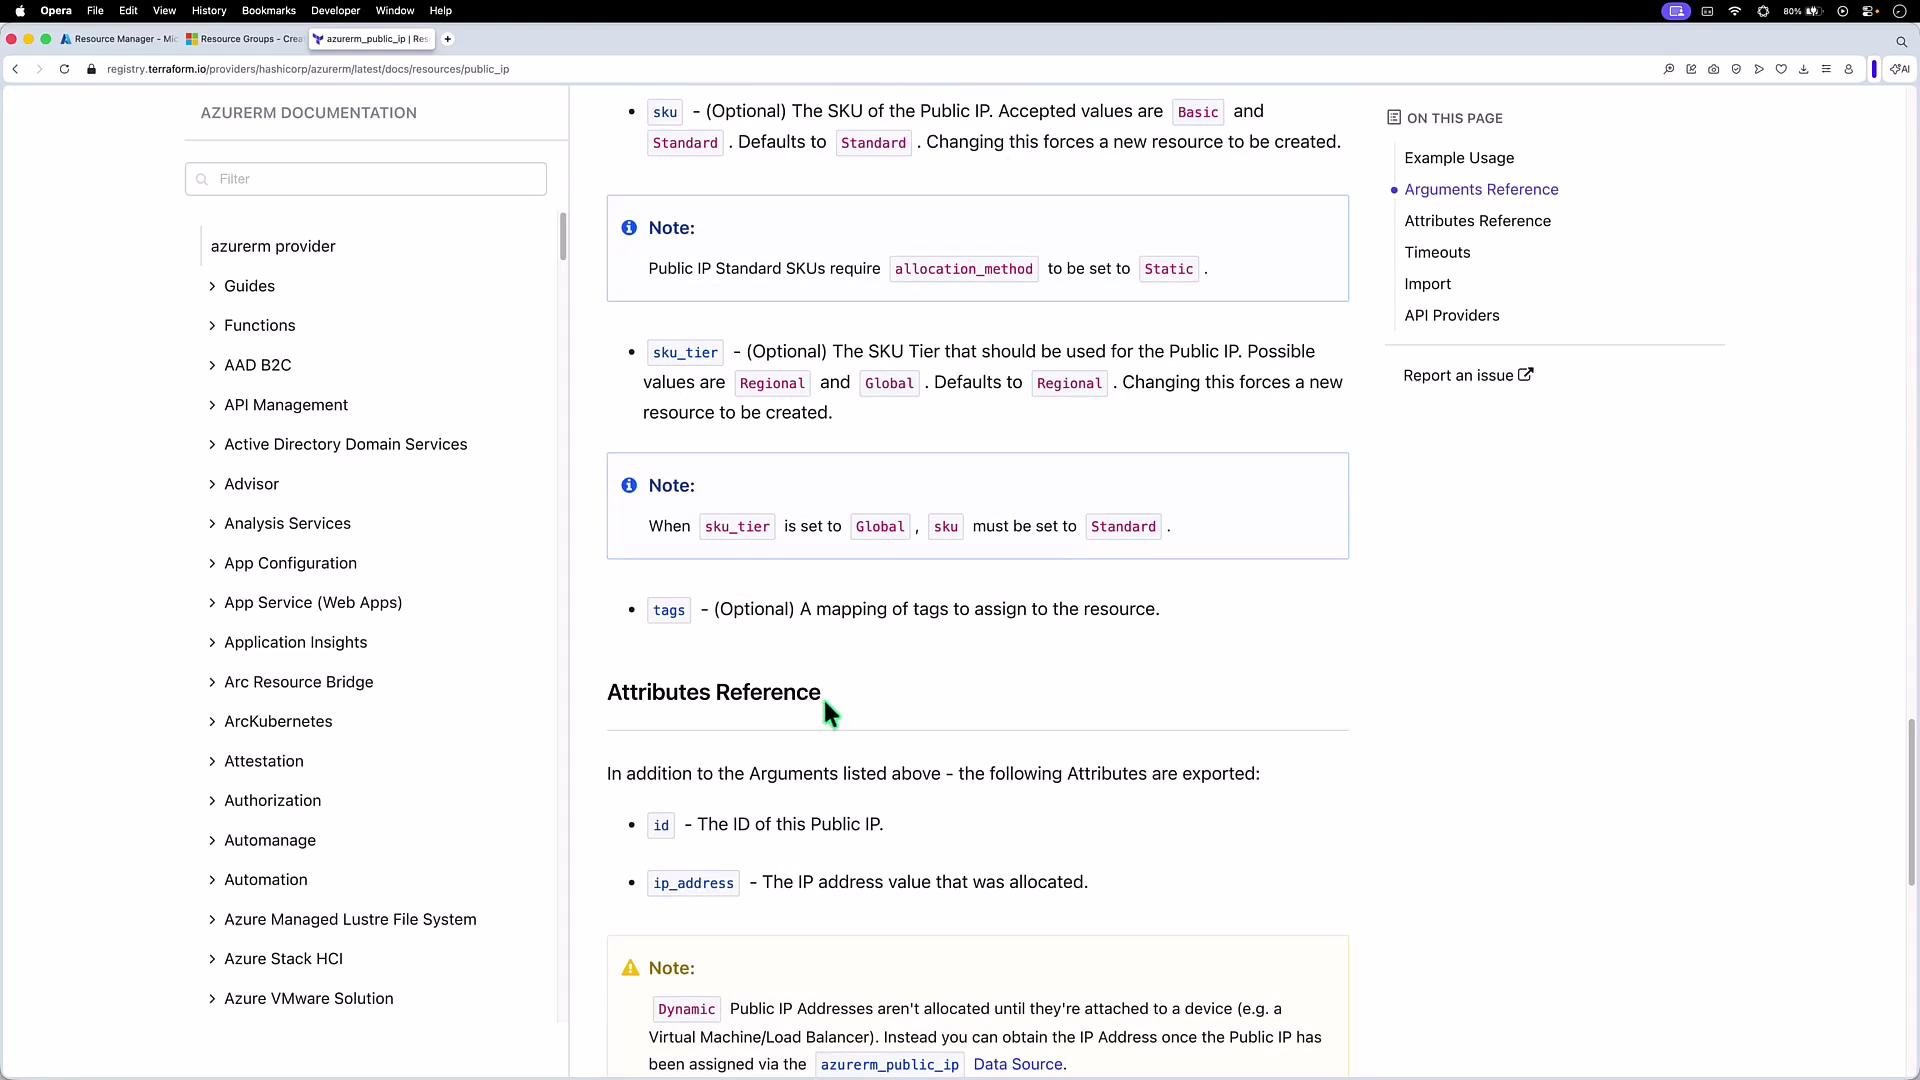Open the easy setup lines icon

1826,69
